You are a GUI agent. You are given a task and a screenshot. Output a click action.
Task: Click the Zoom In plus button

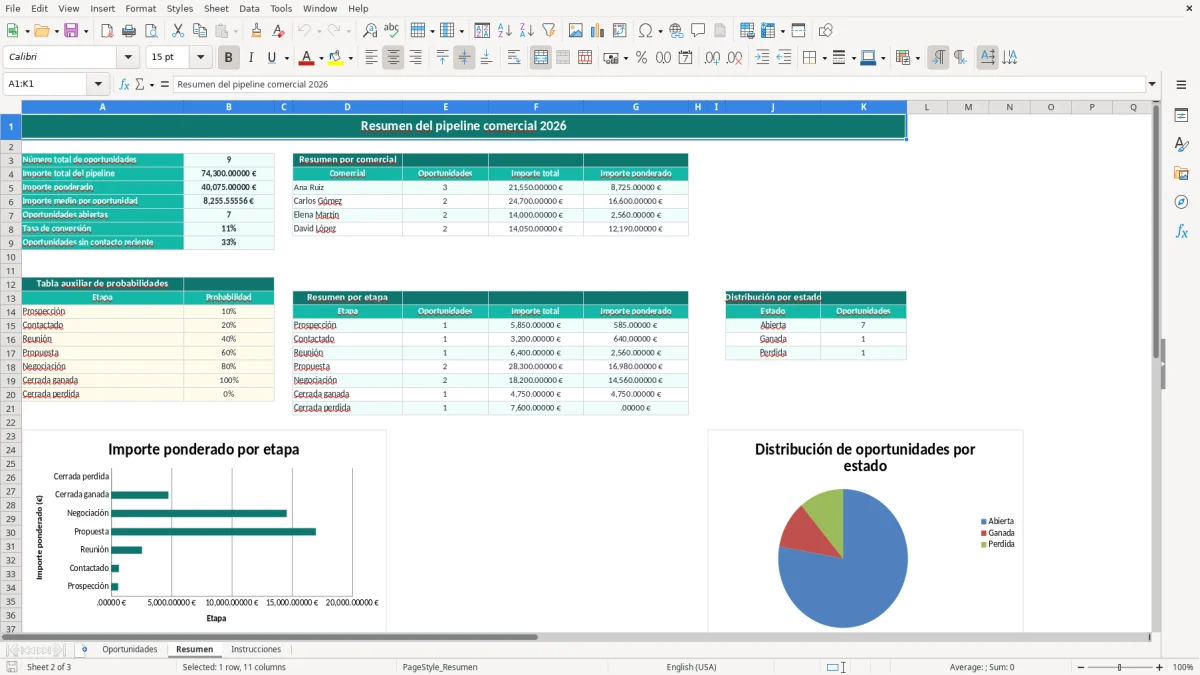(1160, 667)
